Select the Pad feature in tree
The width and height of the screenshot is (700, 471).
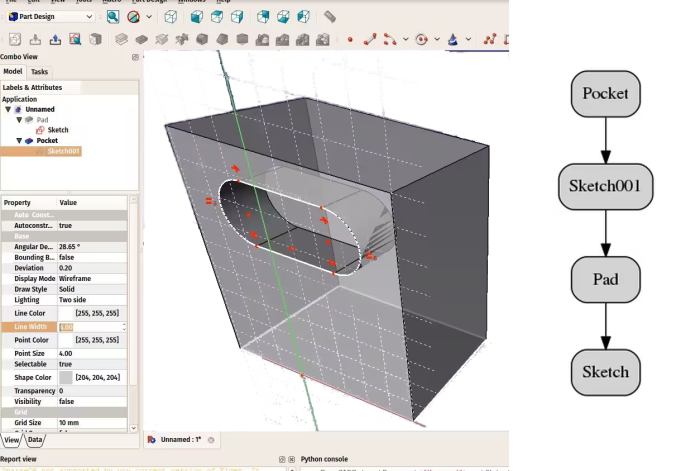[x=42, y=120]
